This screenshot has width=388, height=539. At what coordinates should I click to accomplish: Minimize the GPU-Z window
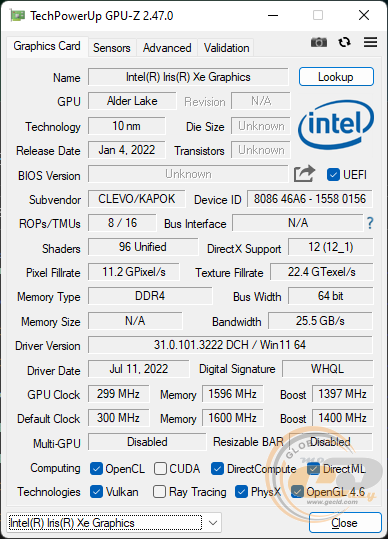273,15
